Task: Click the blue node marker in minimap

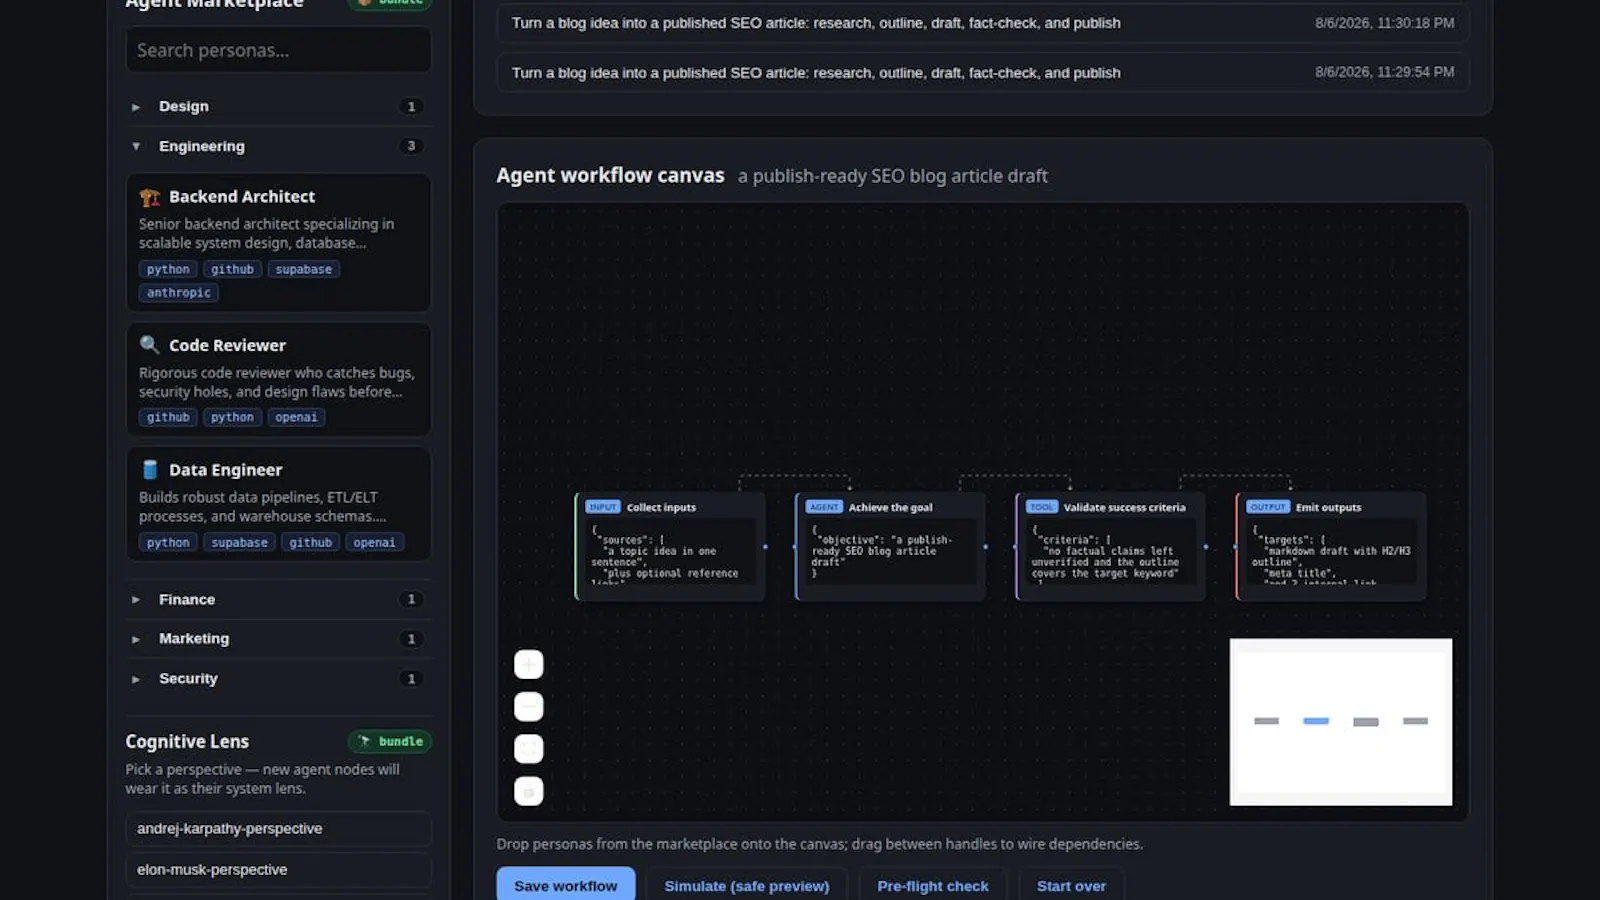Action: (x=1316, y=721)
